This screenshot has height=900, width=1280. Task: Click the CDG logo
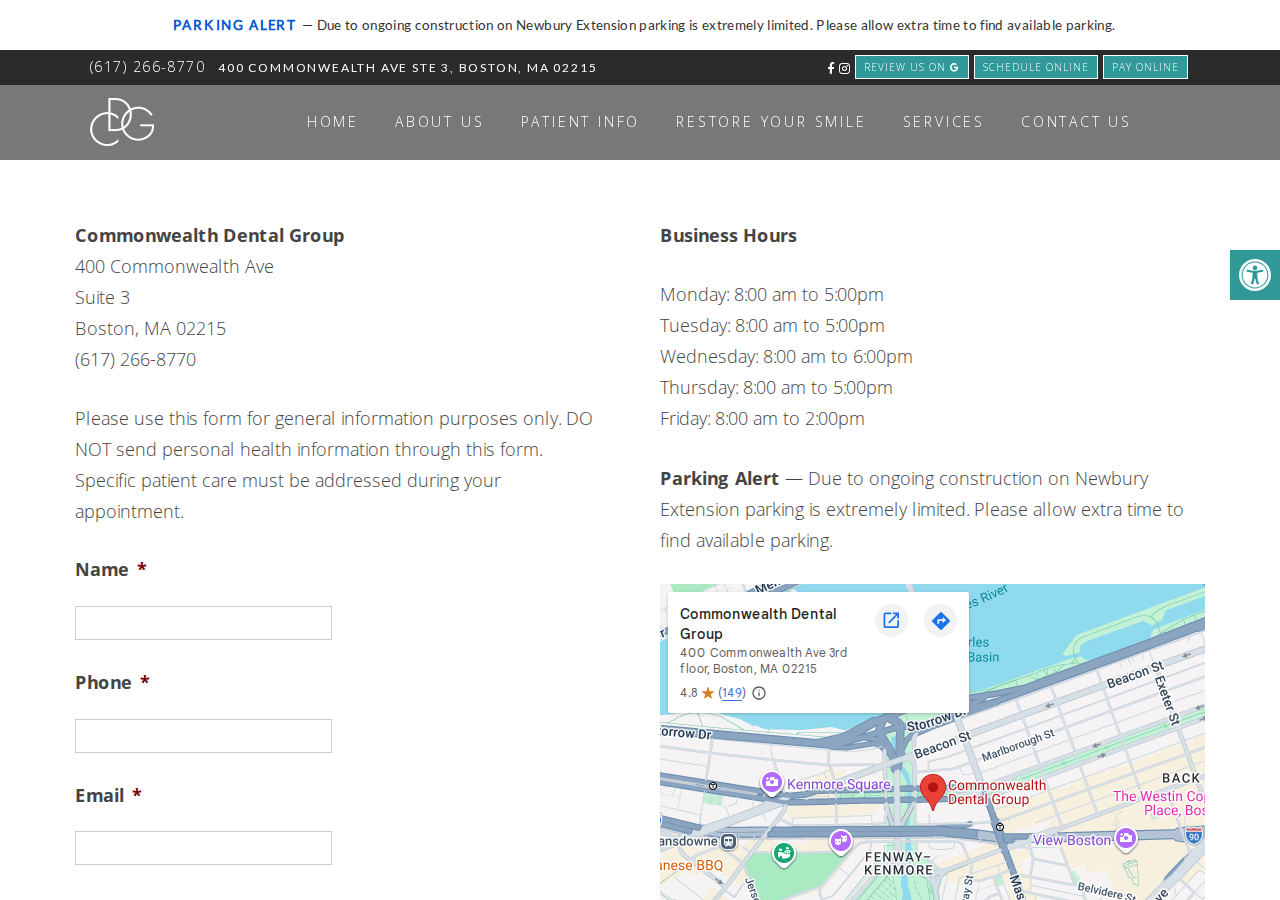point(122,122)
